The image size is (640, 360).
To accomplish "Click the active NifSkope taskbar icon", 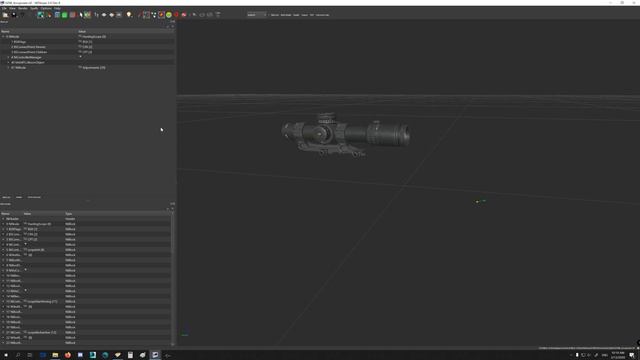I will point(155,355).
